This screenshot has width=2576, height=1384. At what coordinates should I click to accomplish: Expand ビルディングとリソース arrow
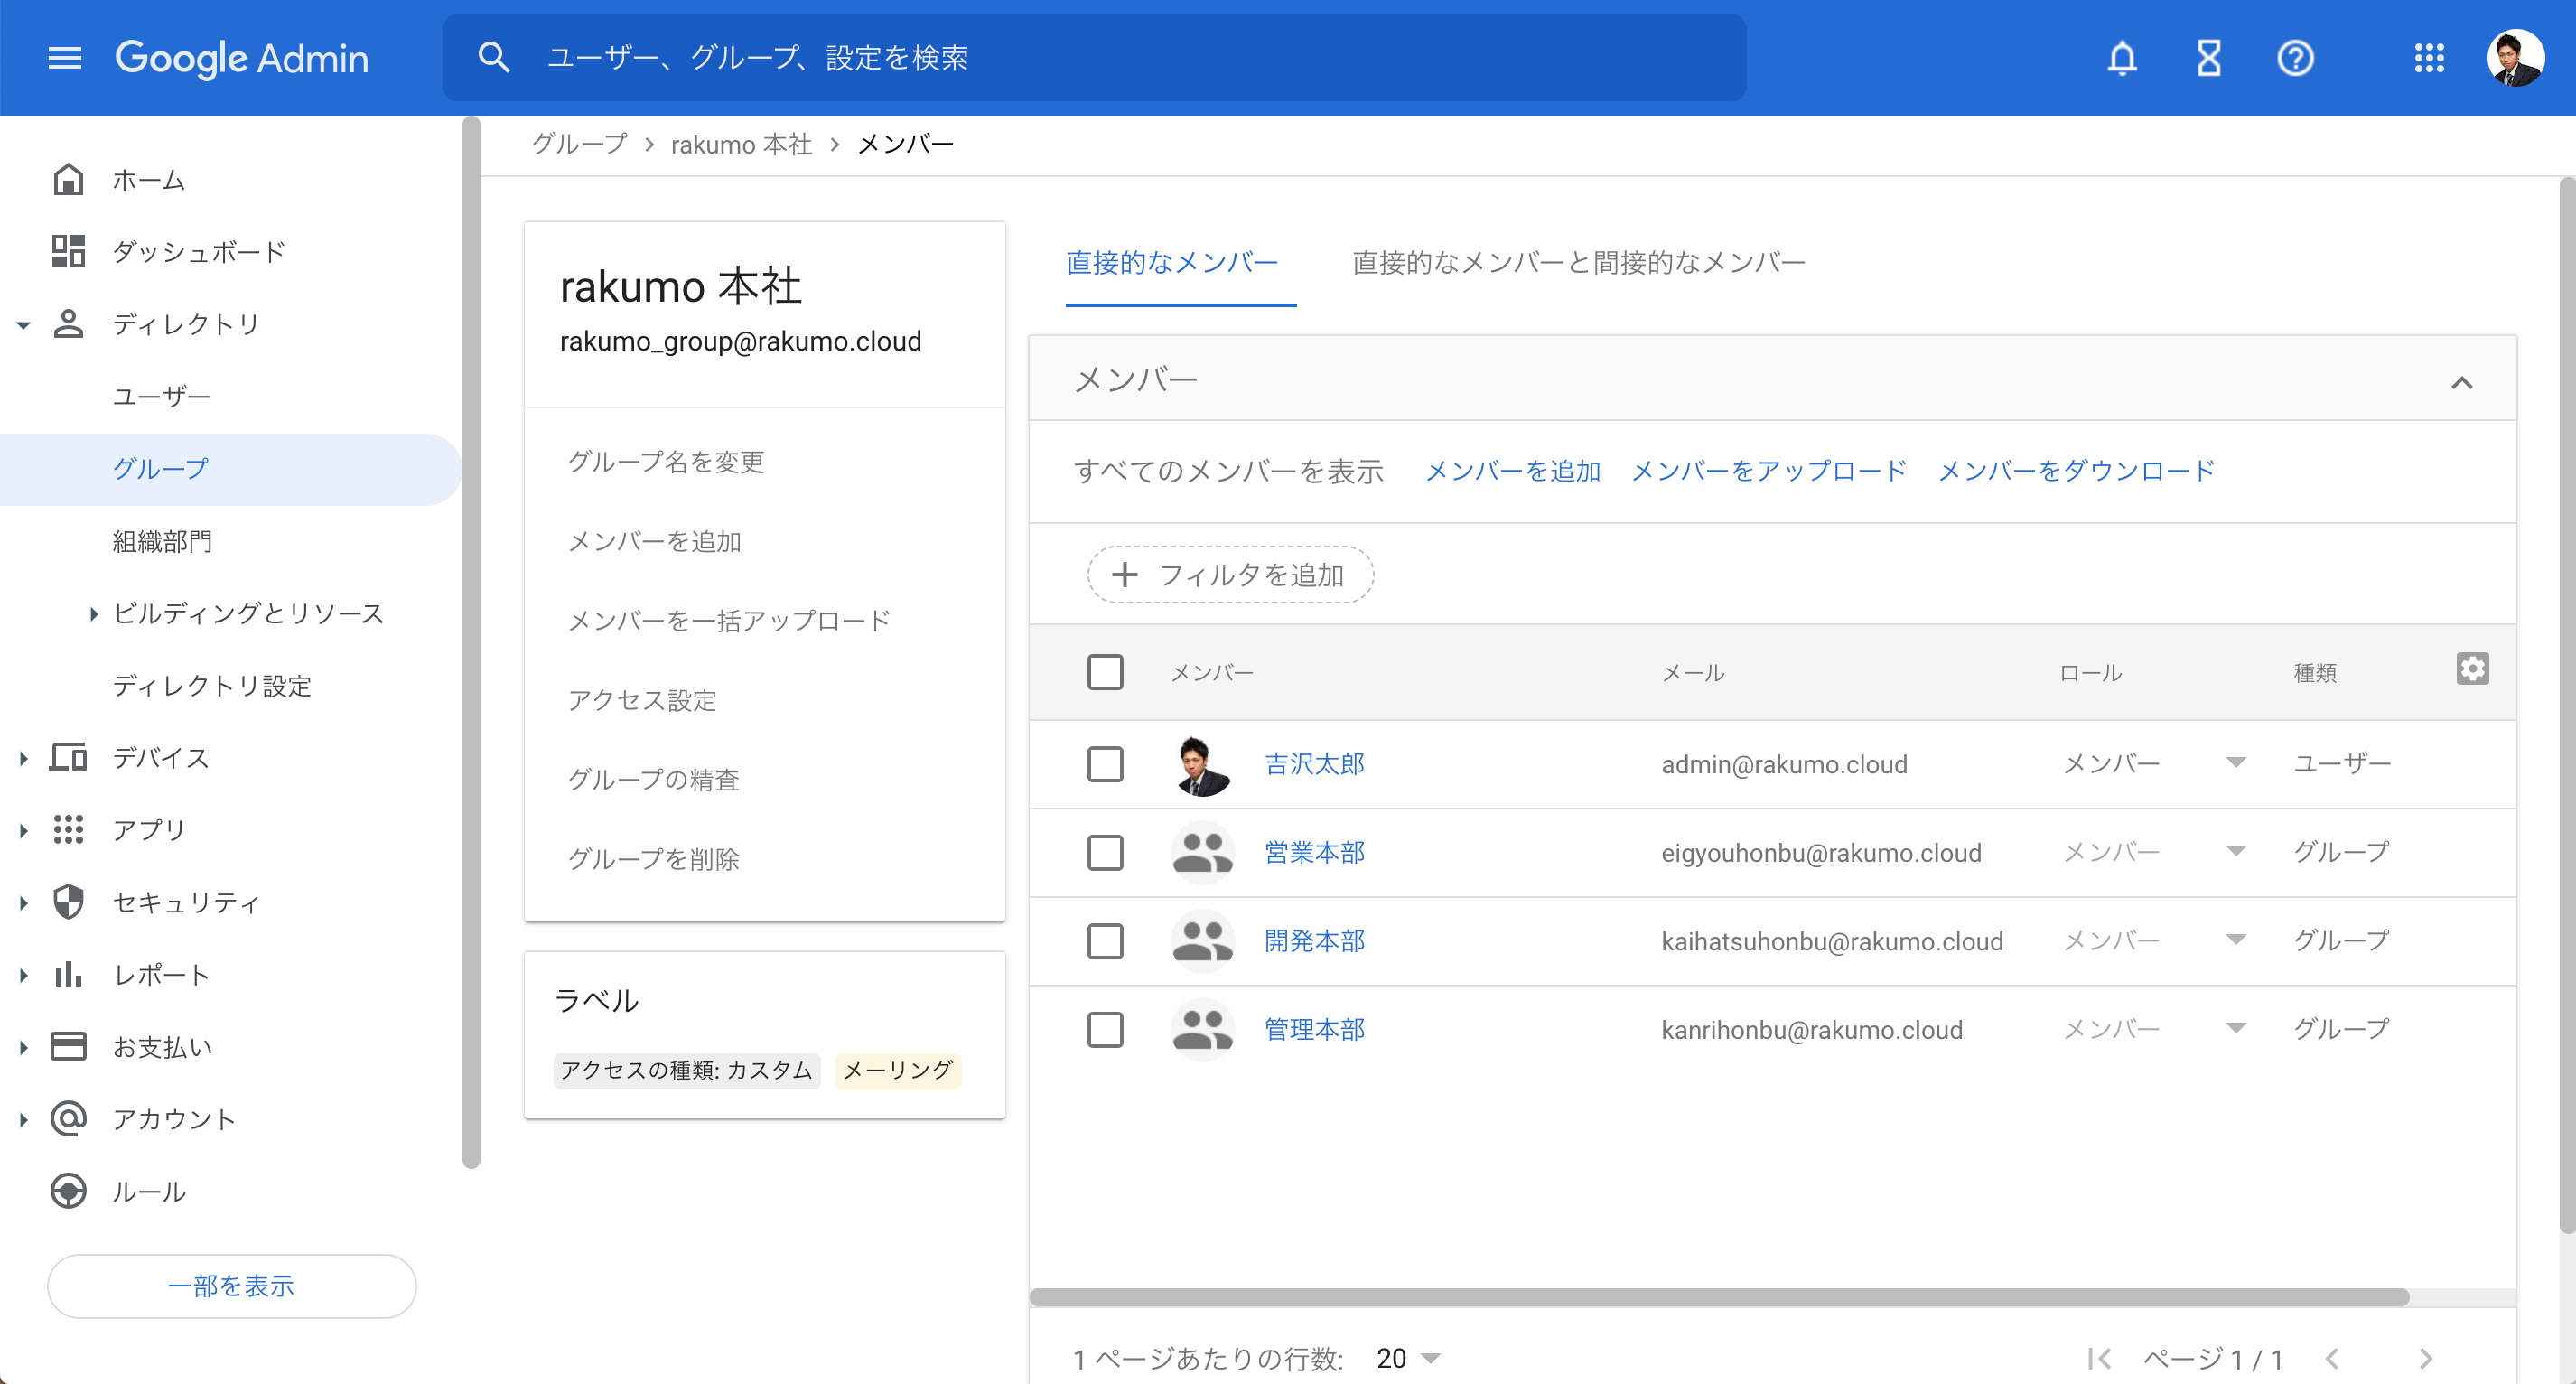point(93,613)
